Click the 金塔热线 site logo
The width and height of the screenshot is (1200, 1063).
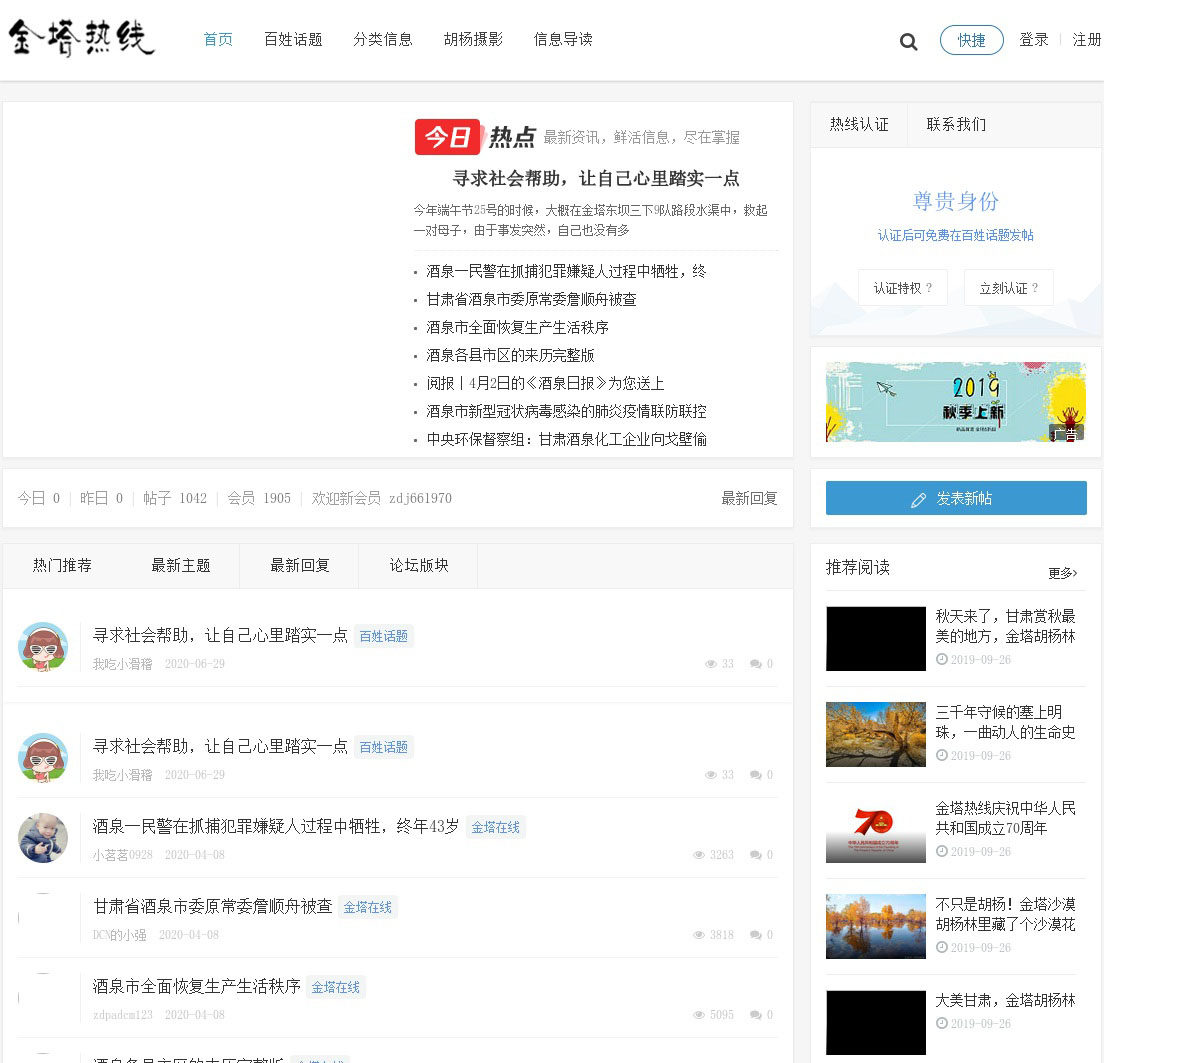point(82,39)
